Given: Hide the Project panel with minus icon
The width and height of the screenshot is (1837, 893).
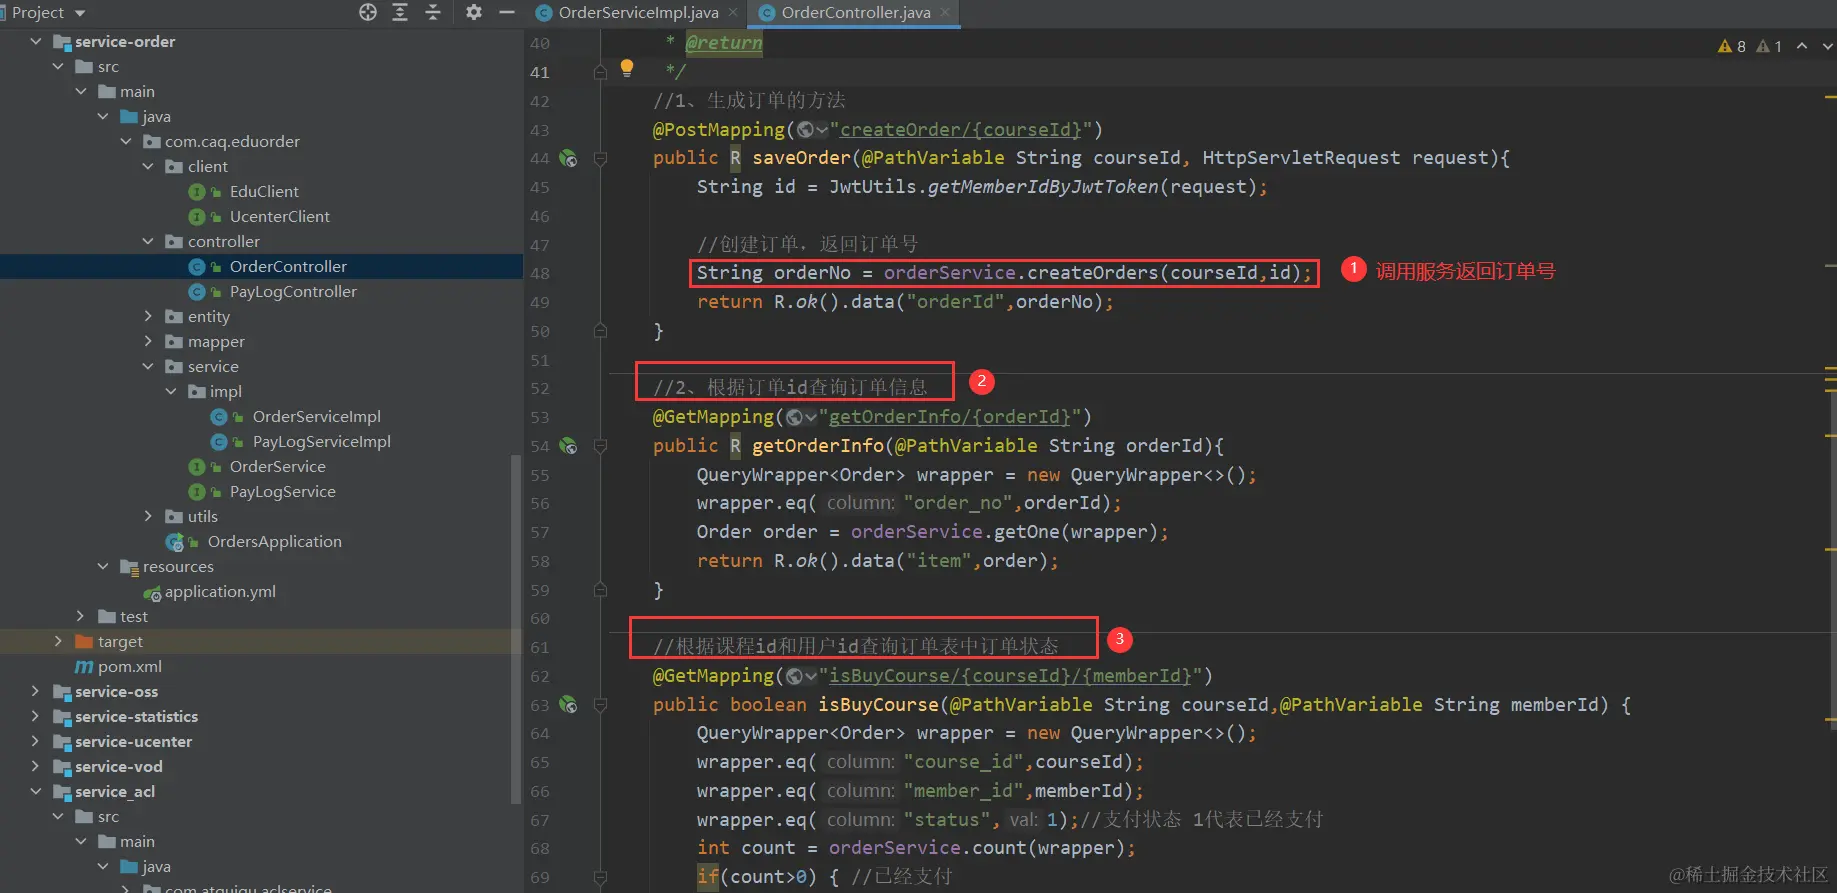Looking at the screenshot, I should 507,12.
